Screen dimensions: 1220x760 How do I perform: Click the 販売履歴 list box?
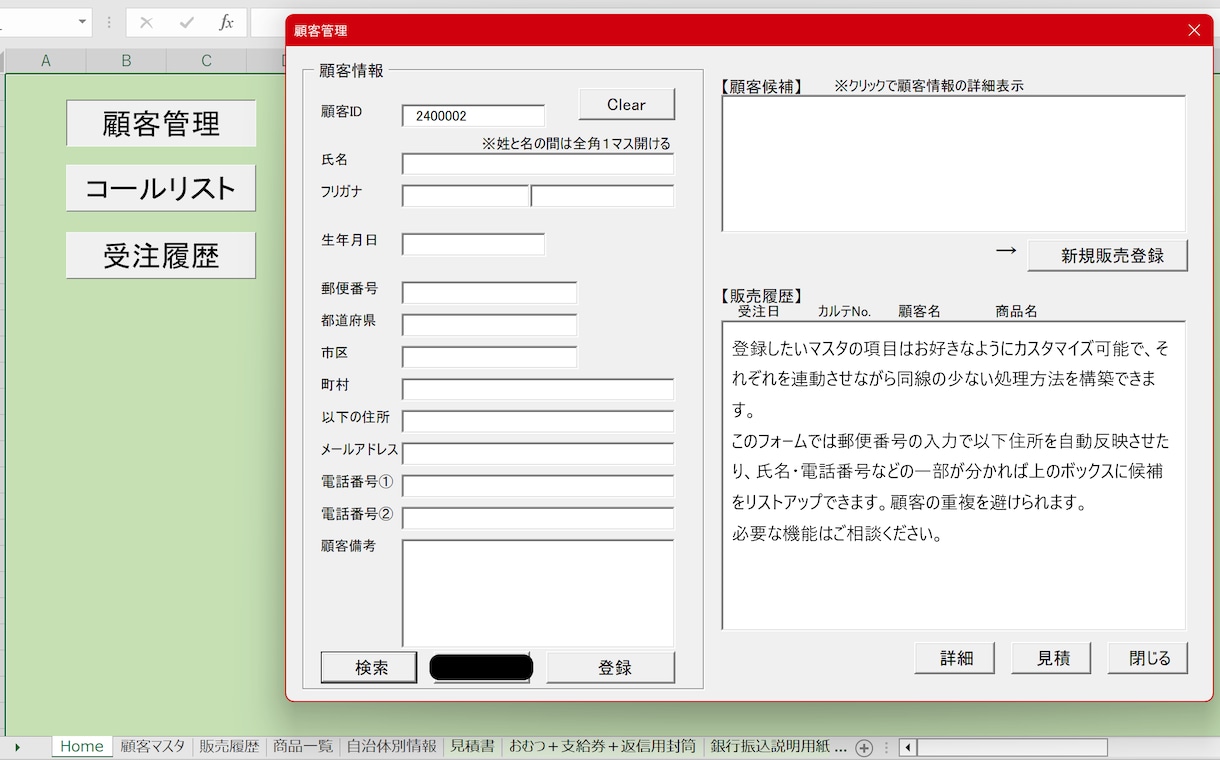pos(954,475)
